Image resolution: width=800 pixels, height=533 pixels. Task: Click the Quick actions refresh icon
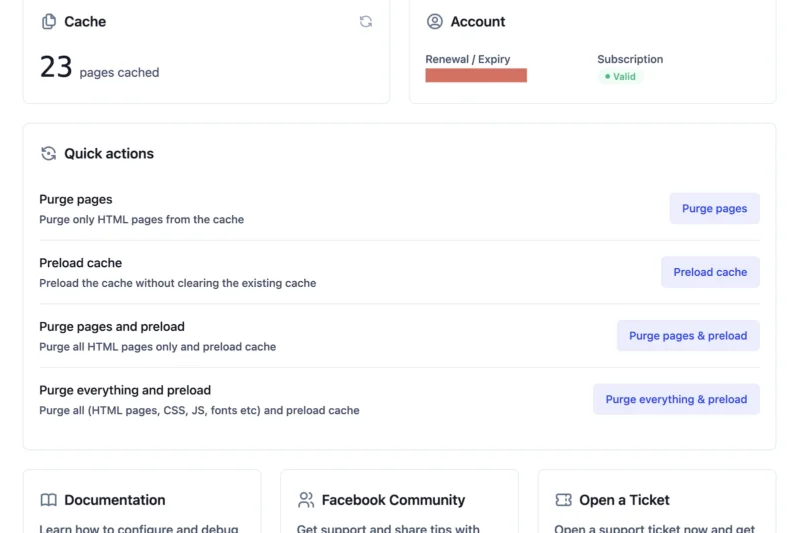pyautogui.click(x=48, y=154)
